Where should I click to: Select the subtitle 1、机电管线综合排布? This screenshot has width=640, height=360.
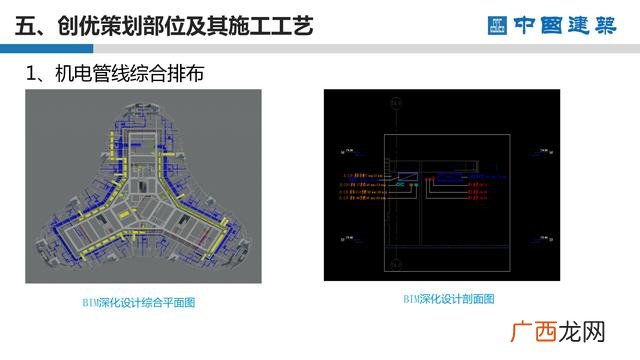[115, 73]
